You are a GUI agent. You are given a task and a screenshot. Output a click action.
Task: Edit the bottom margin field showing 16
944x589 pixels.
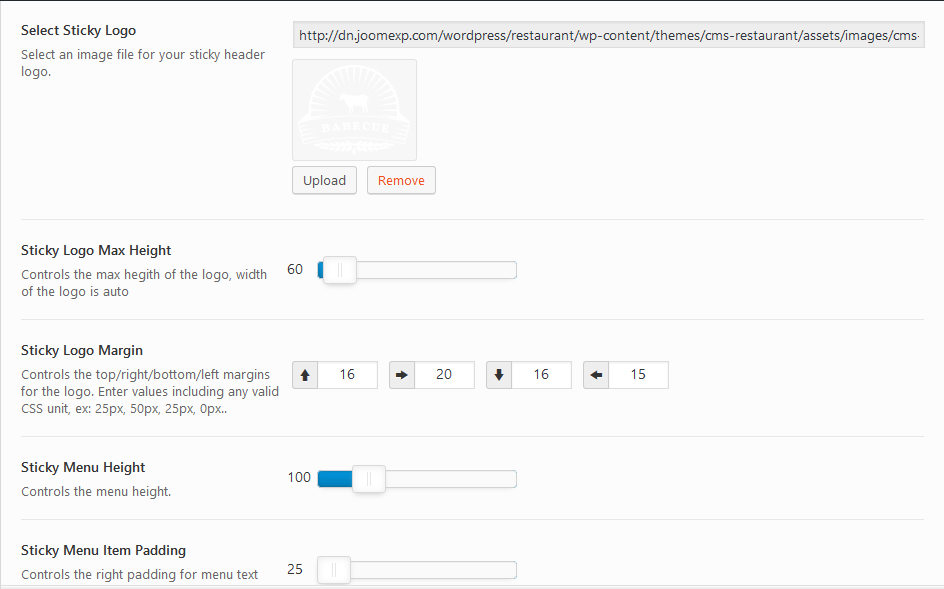[541, 375]
